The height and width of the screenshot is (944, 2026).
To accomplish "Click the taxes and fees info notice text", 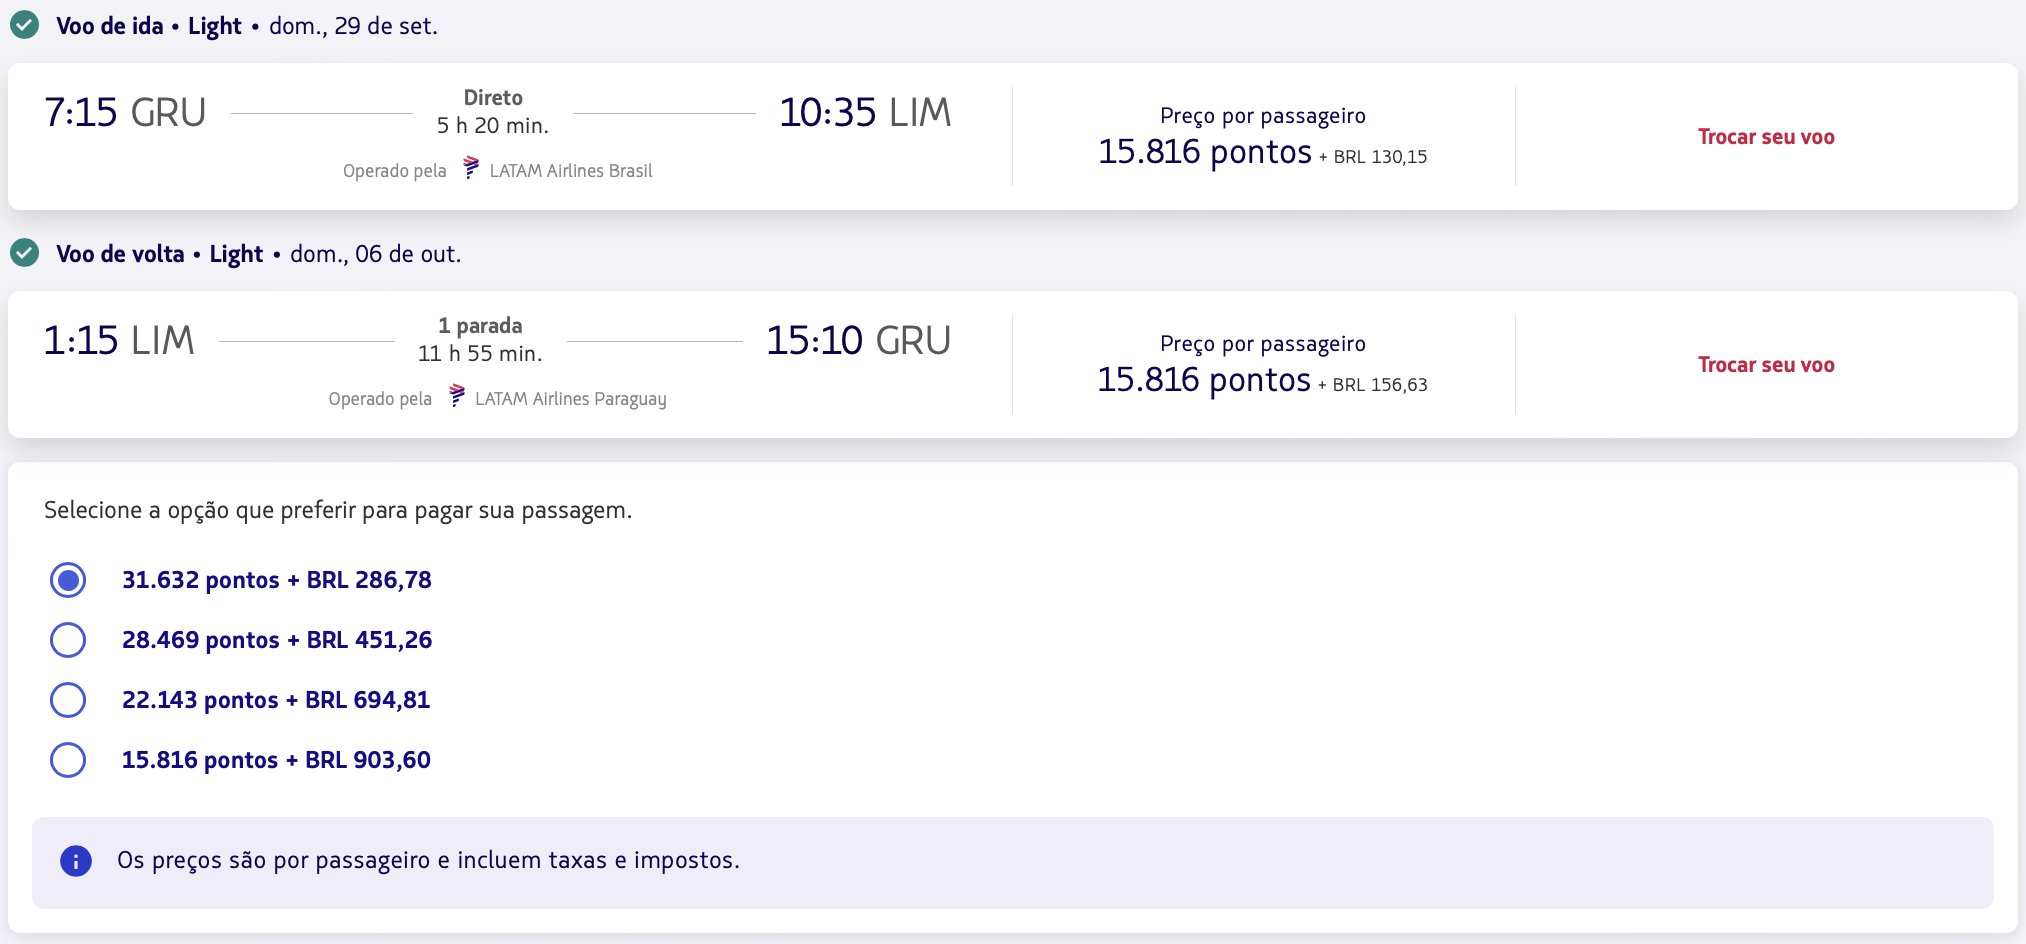I will pos(428,860).
